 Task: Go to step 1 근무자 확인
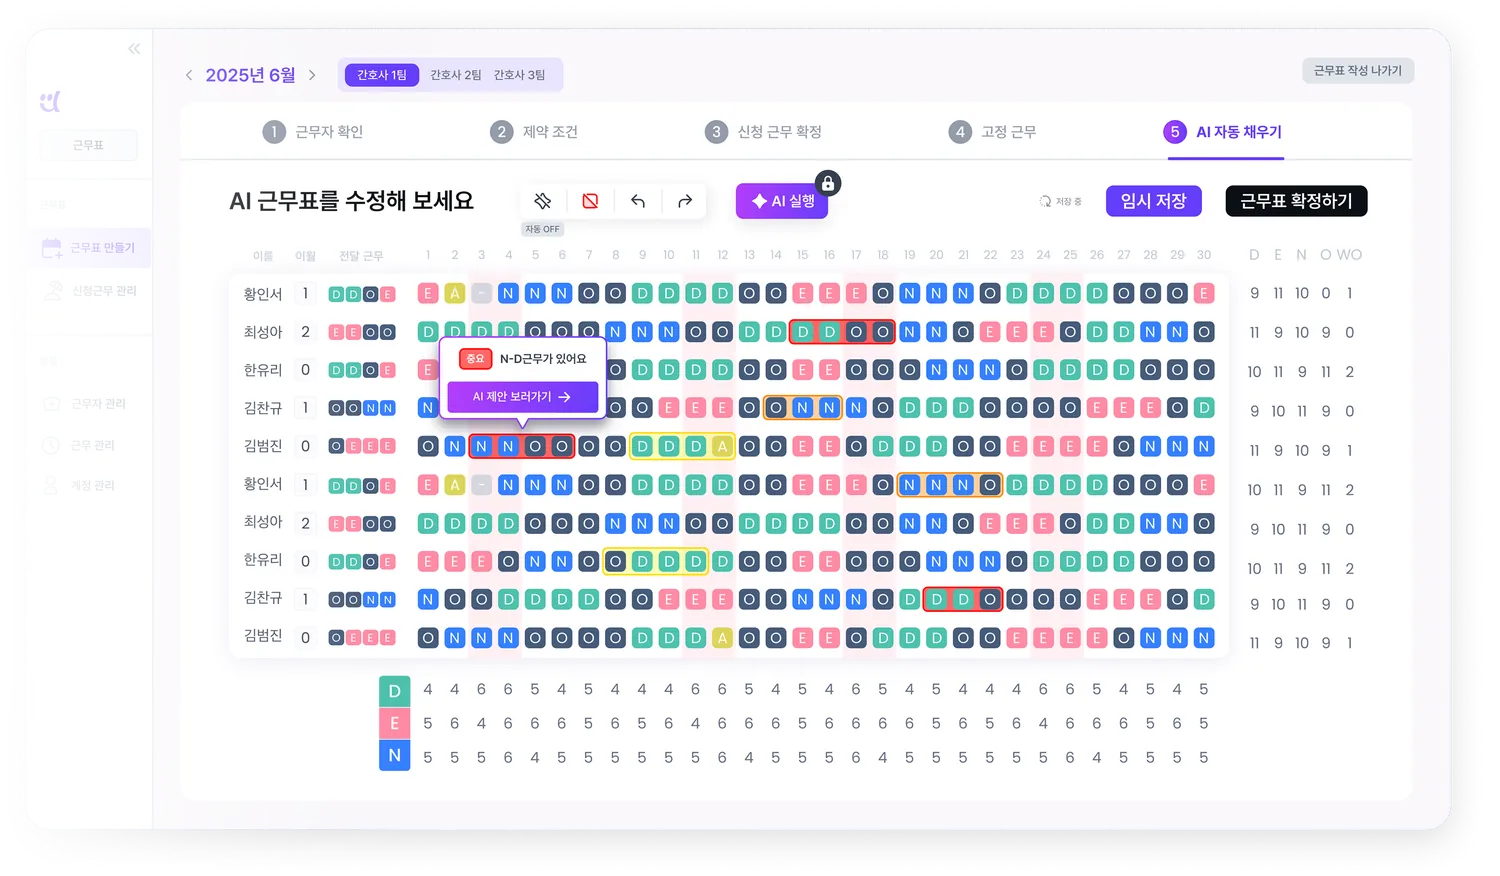313,132
